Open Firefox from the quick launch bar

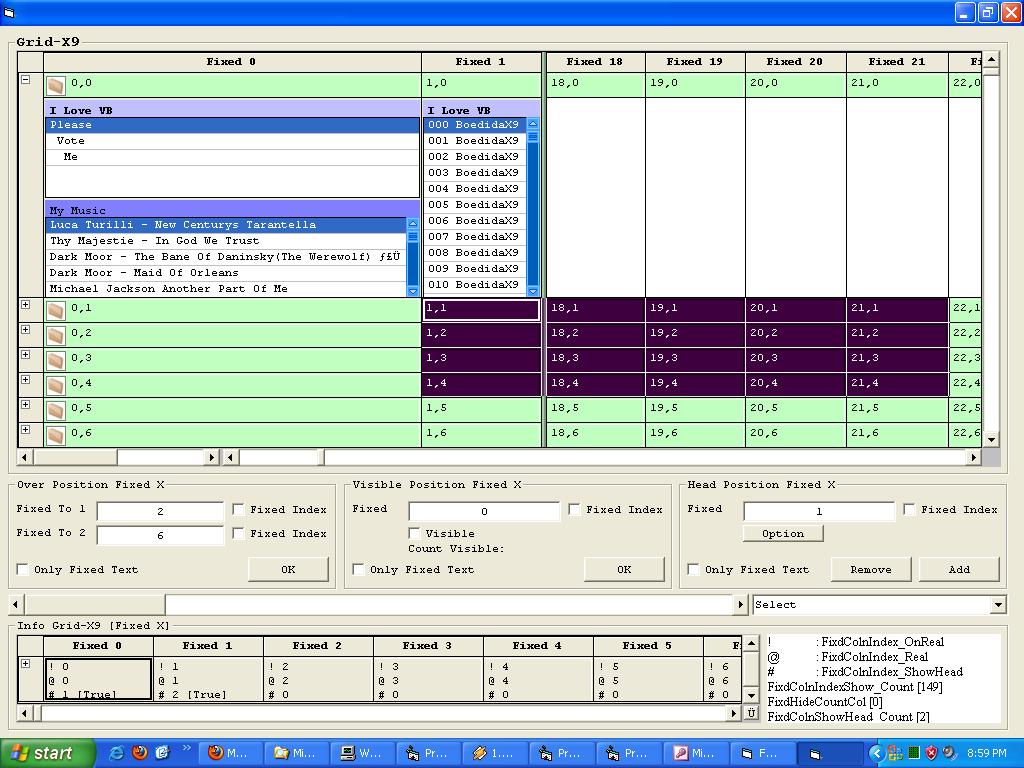(139, 753)
